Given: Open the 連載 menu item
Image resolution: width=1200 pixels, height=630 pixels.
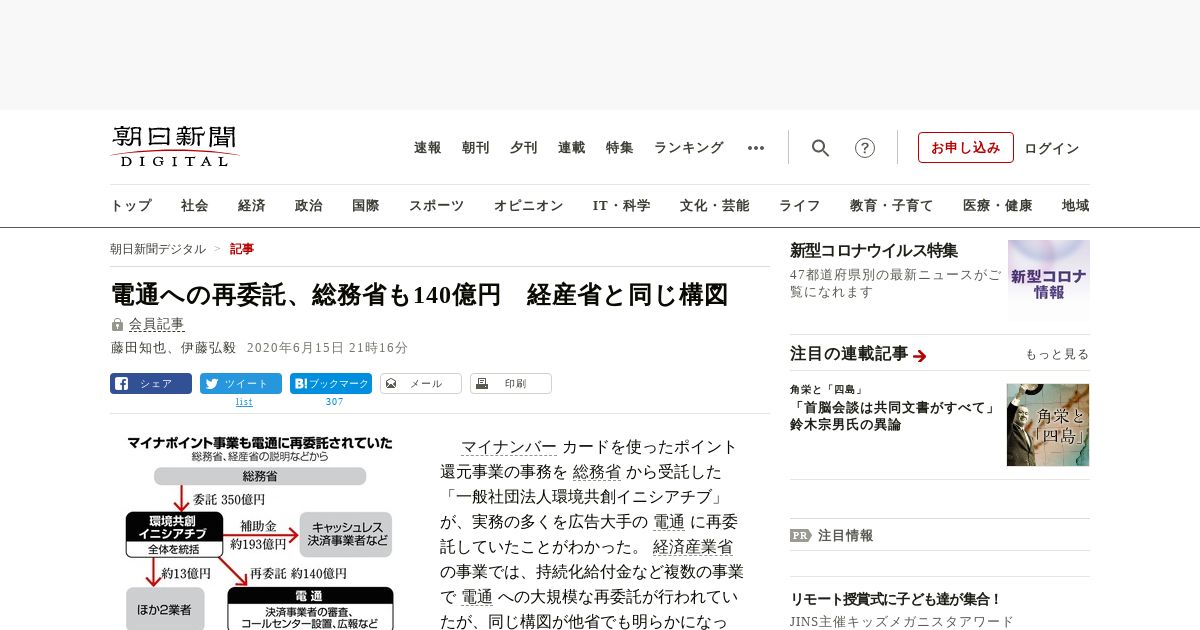Looking at the screenshot, I should 572,148.
